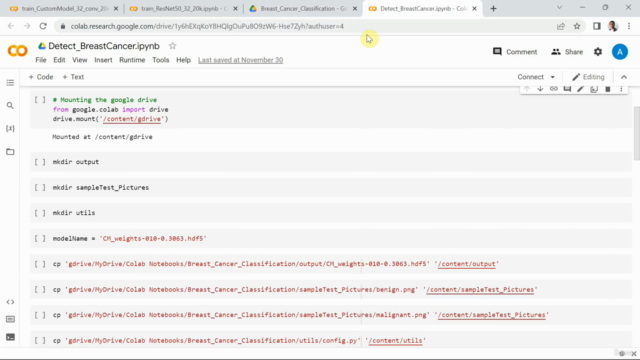
Task: Click the 'CM_weights-010-0.3063.hdf5' string in modelName cell
Action: [153, 239]
